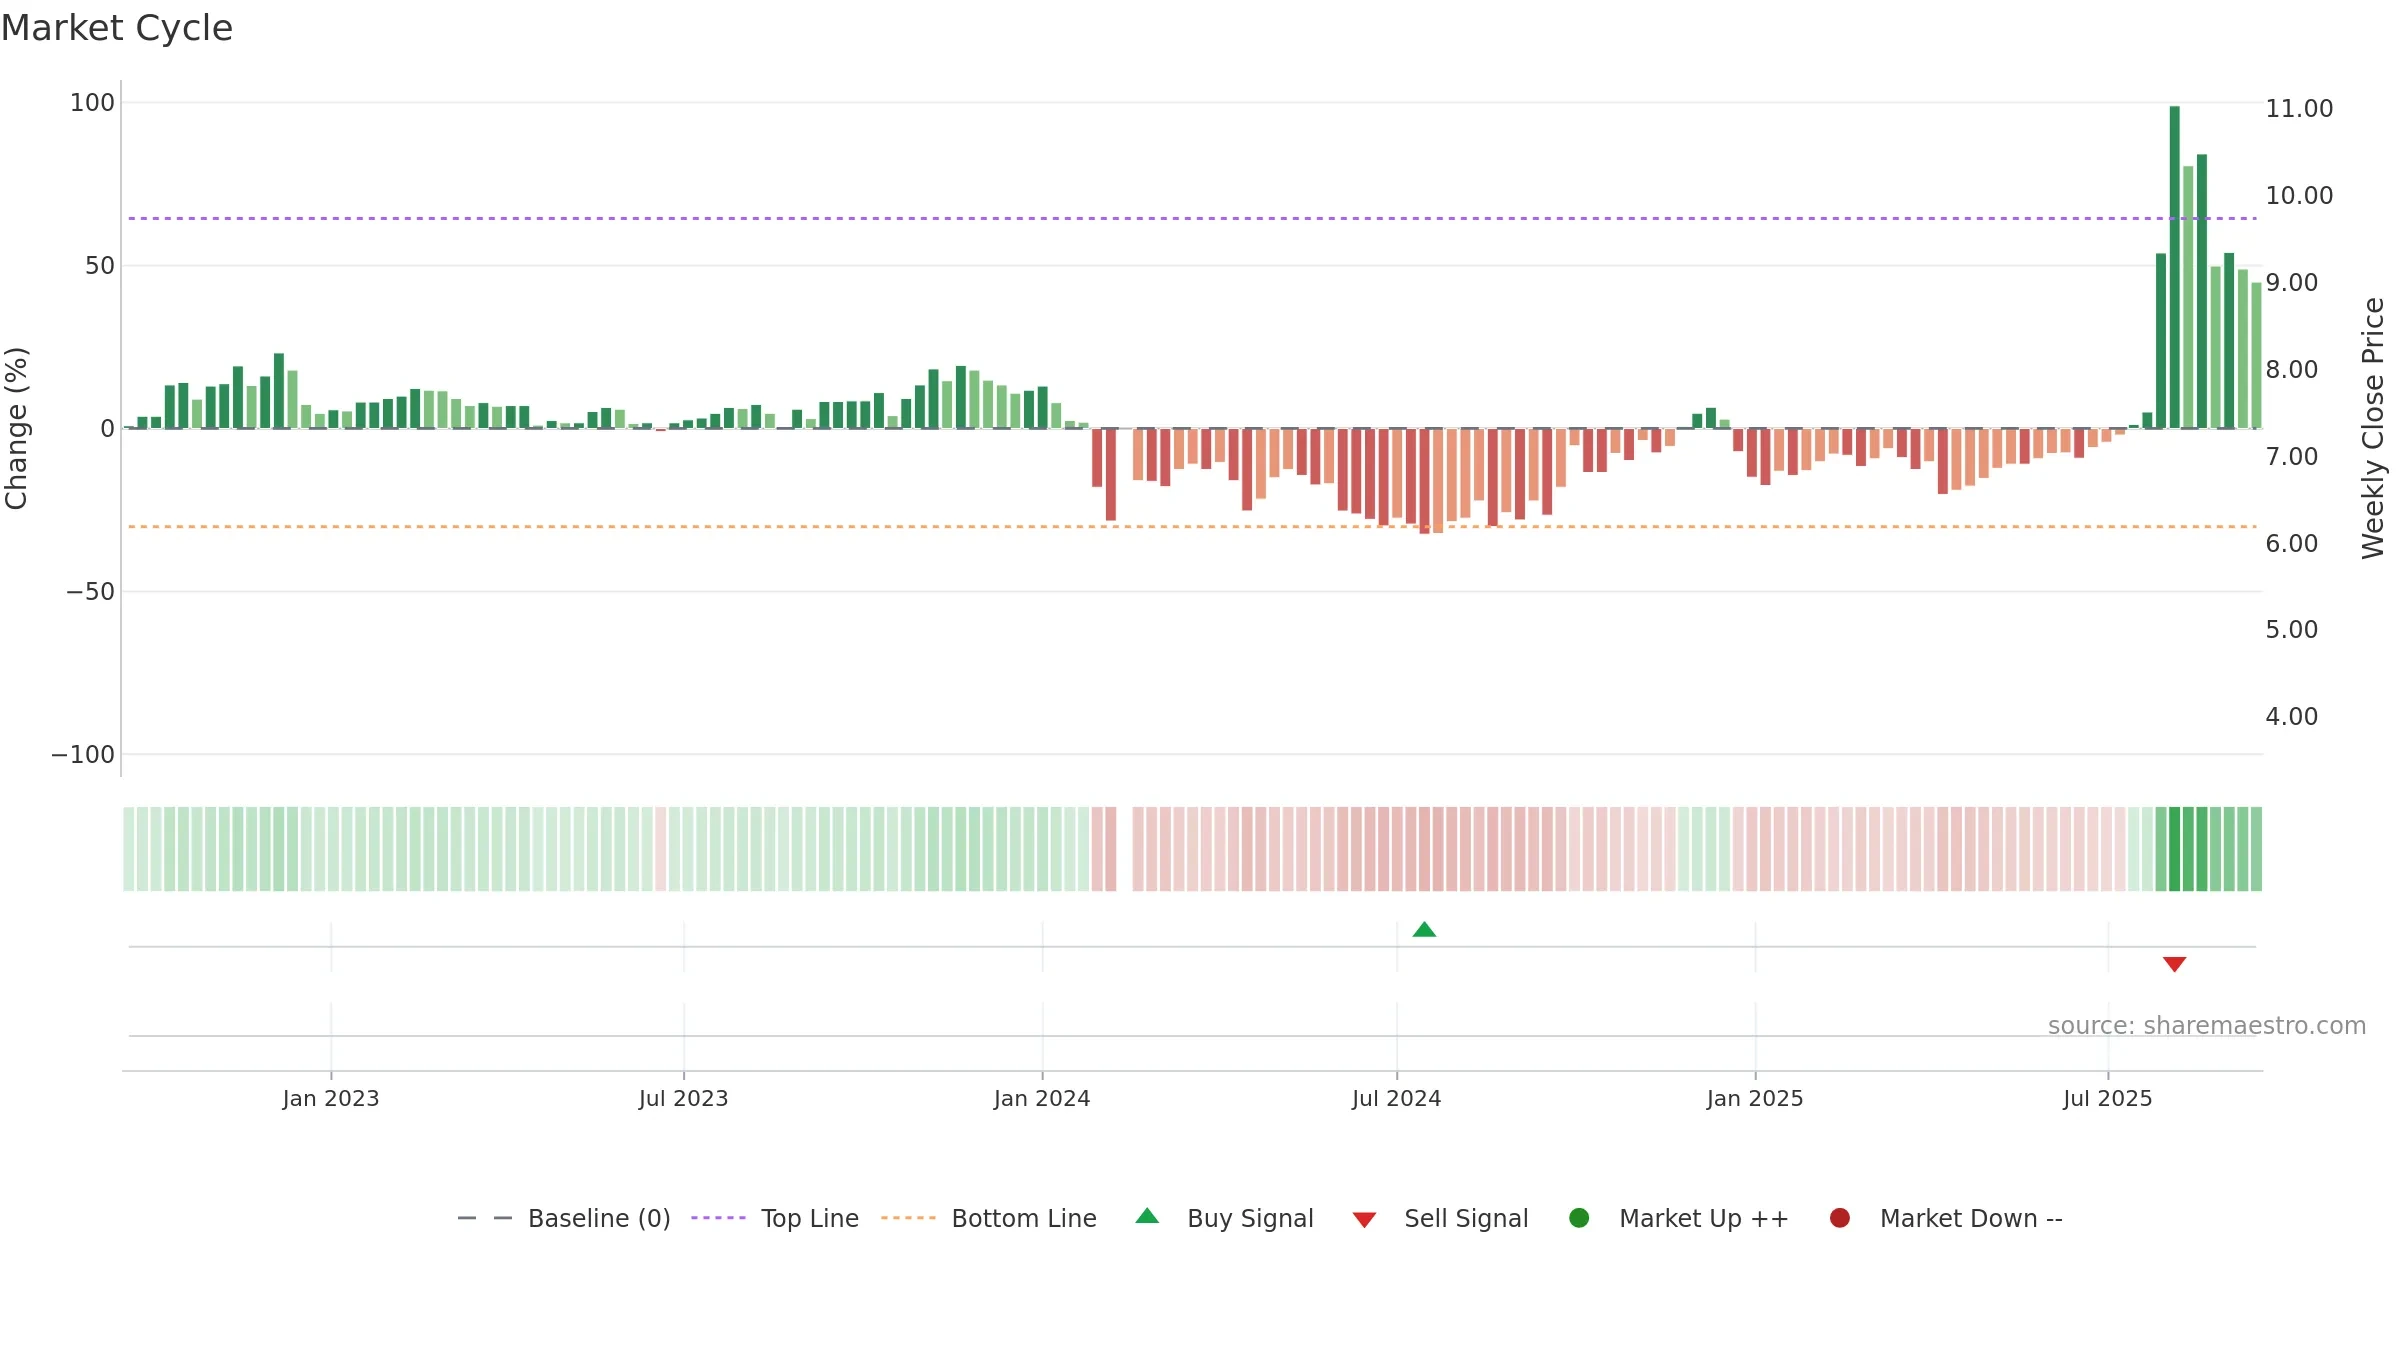Click the 50 change-percent tick label
This screenshot has height=1350, width=2400.
100,265
